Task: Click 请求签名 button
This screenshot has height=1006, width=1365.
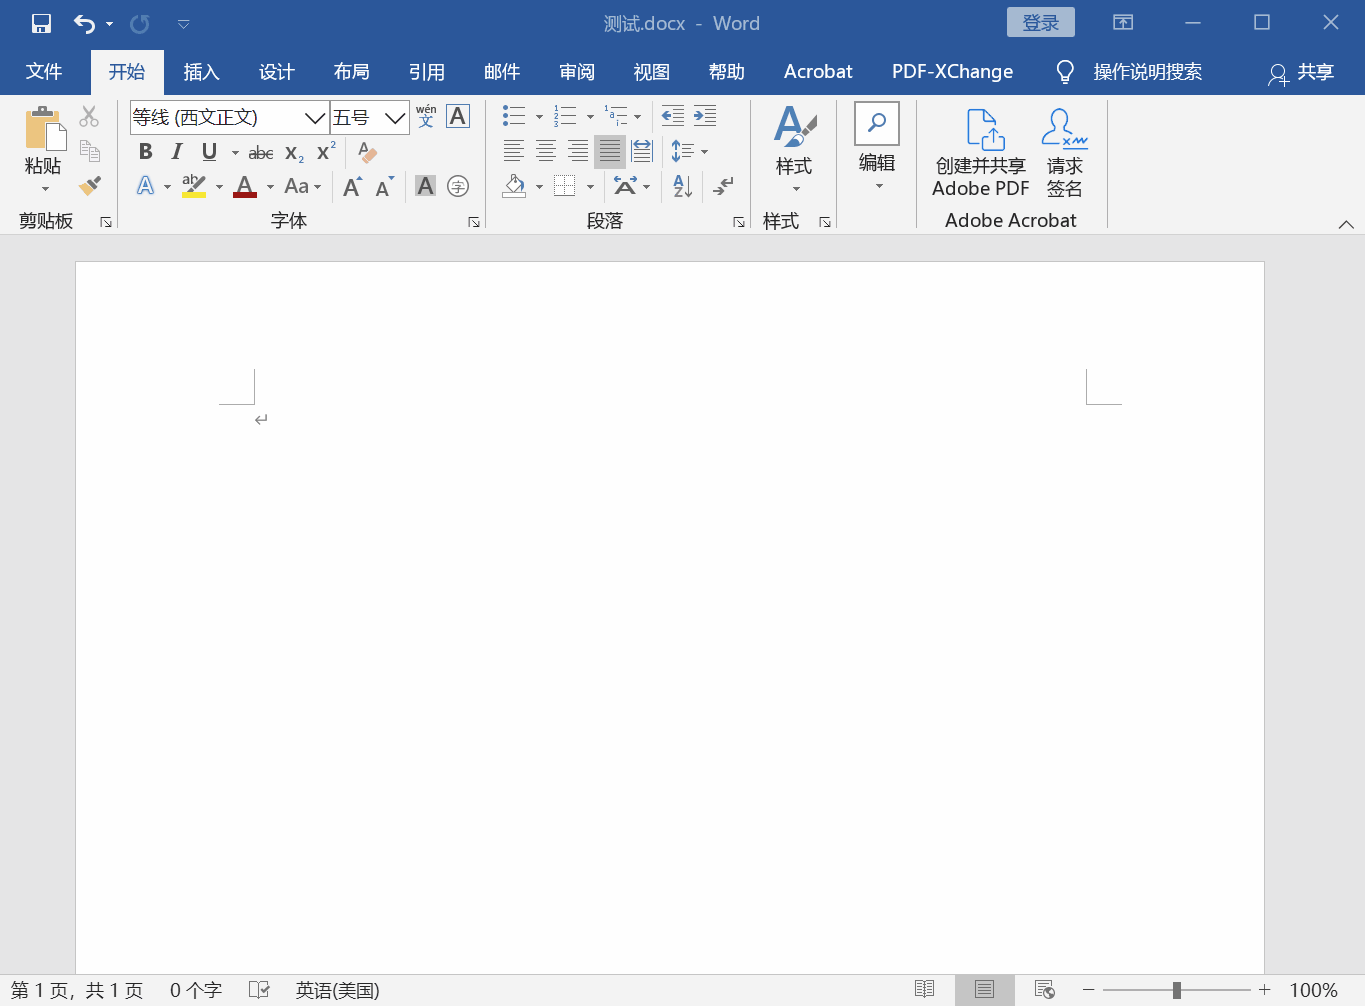Action: click(1064, 153)
